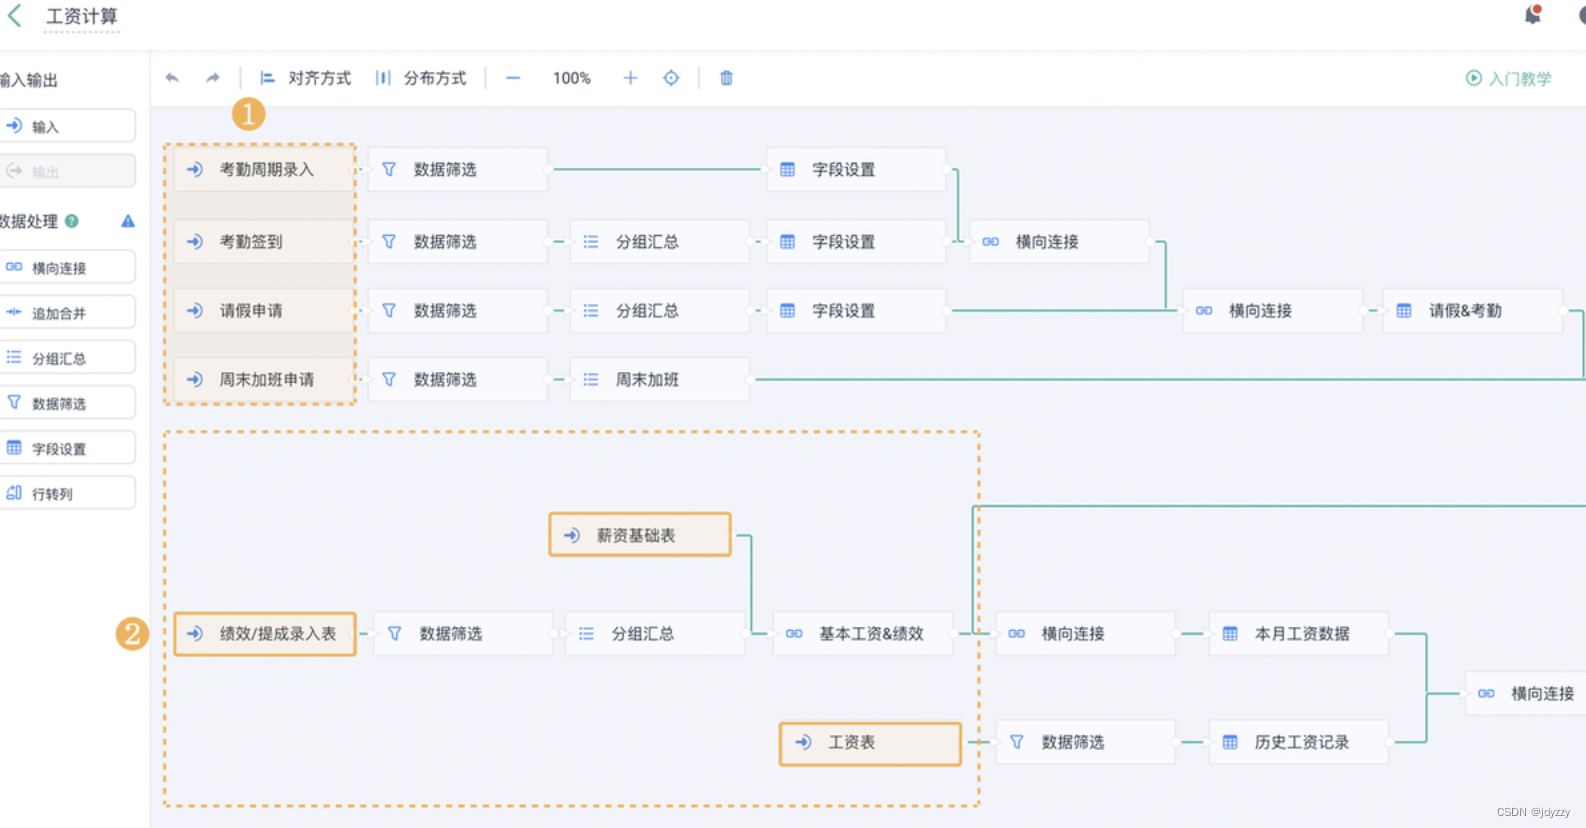Click 数据筛选 node after 考勤签到
Image resolution: width=1586 pixels, height=828 pixels.
[458, 242]
